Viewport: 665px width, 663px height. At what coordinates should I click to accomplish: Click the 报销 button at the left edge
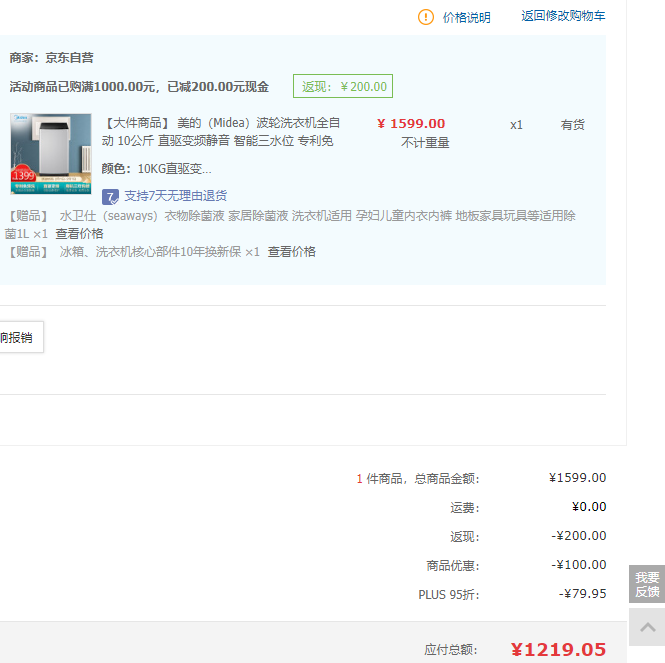[21, 337]
